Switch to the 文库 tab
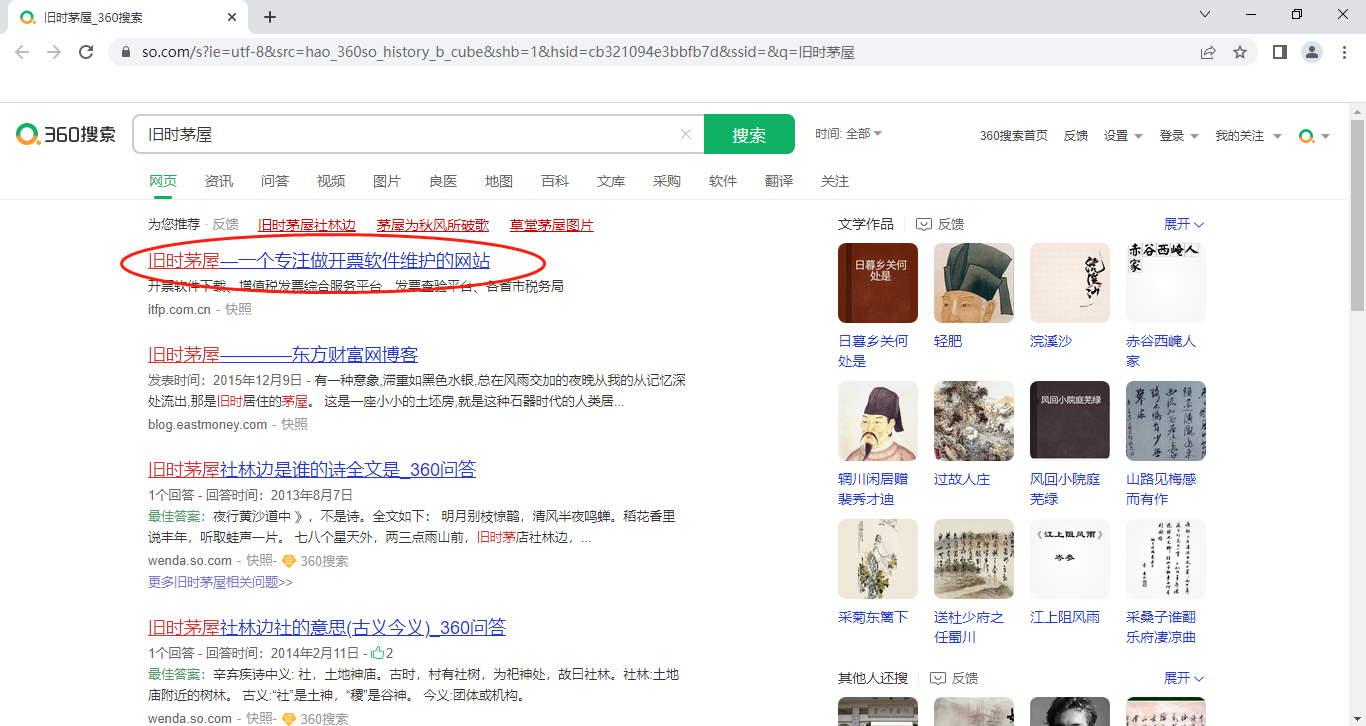This screenshot has height=726, width=1366. point(611,181)
